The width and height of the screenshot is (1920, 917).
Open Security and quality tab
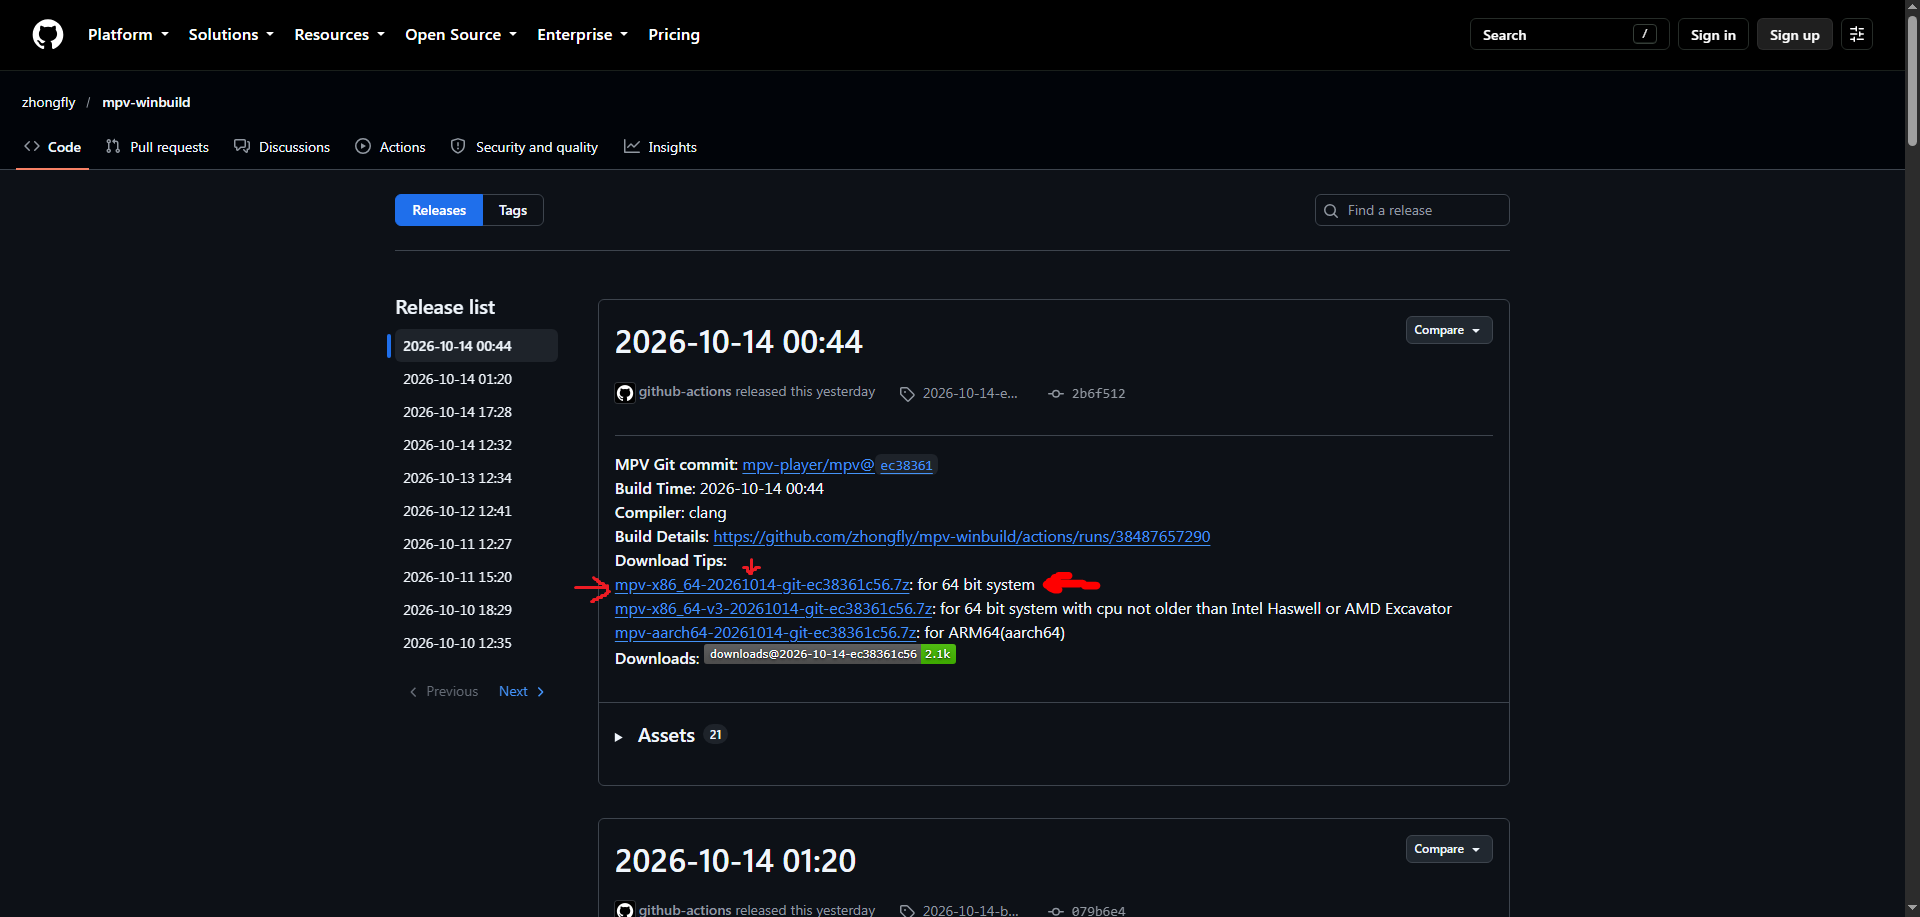click(x=524, y=147)
